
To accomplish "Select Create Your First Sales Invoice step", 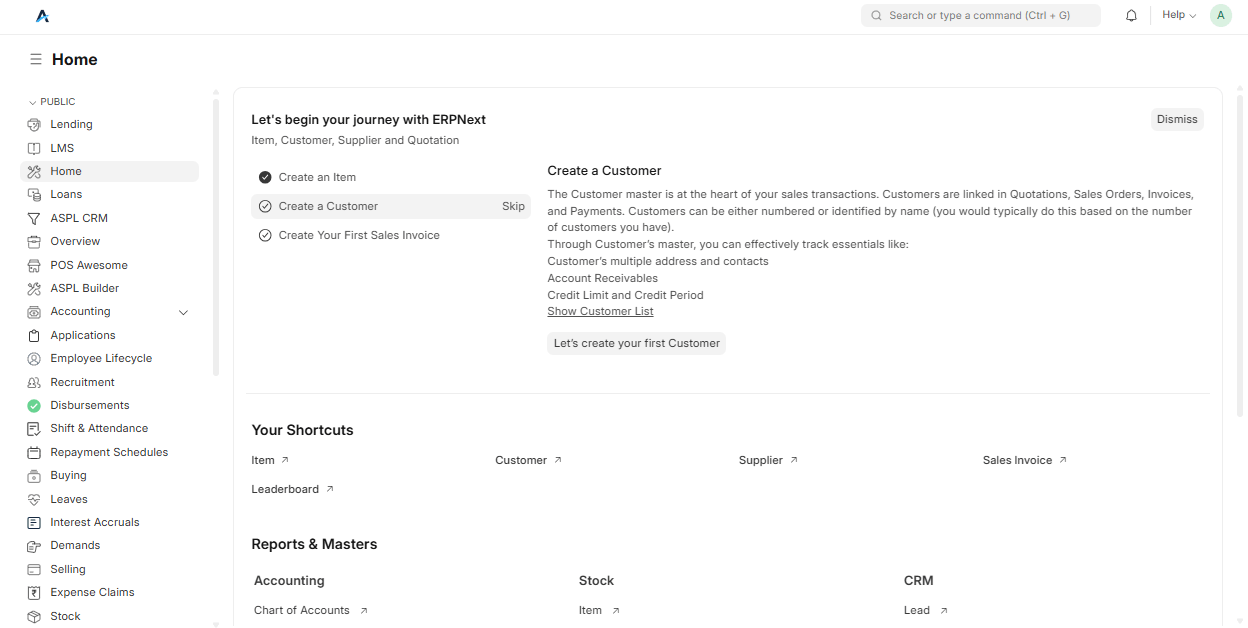I will point(358,235).
